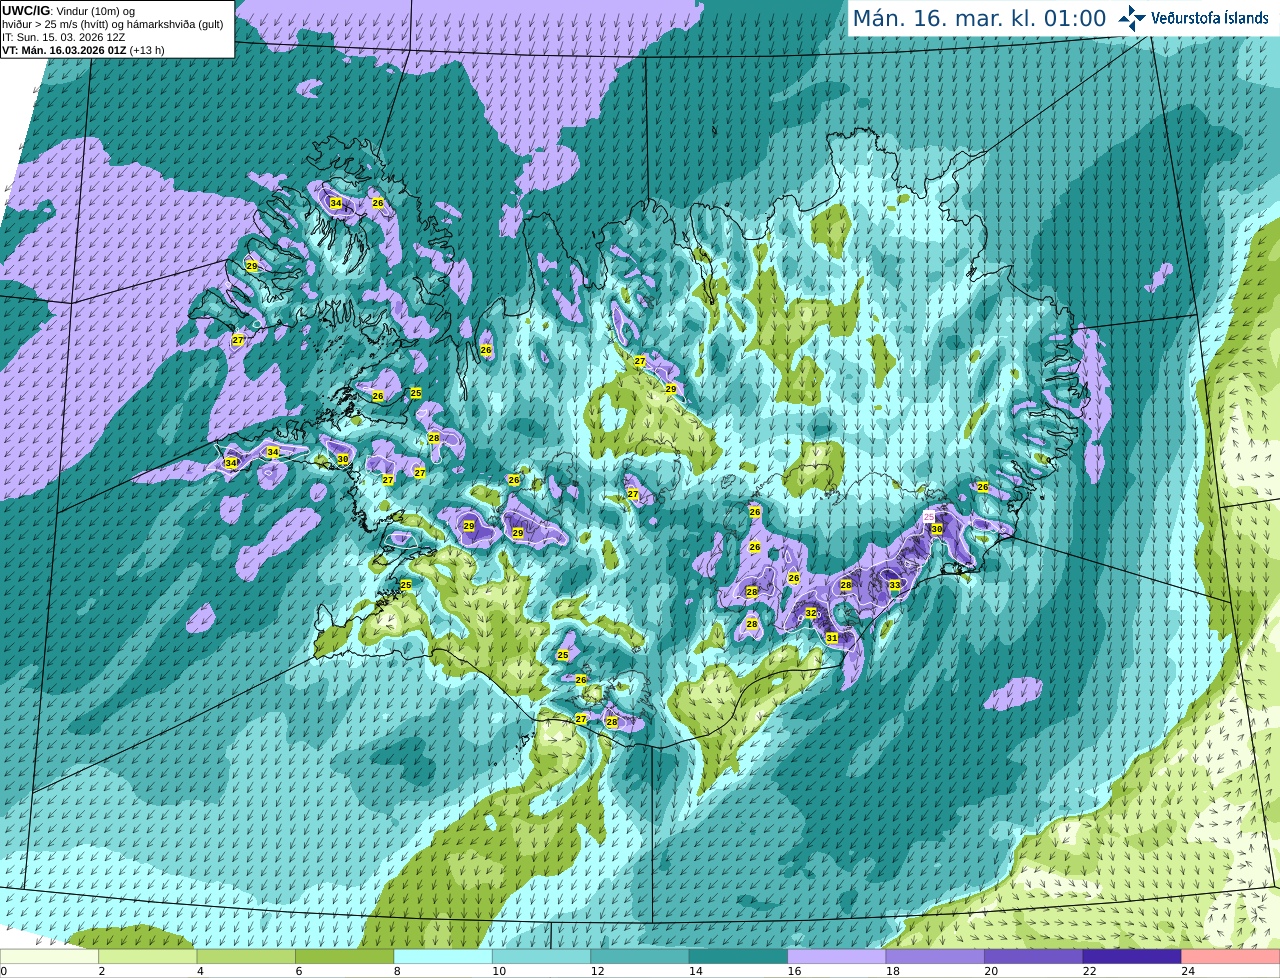Viewport: 1280px width, 978px height.
Task: Click the valid time "VT: Mán. 16.03.2026 01Z (+13 h)"
Action: (83, 50)
